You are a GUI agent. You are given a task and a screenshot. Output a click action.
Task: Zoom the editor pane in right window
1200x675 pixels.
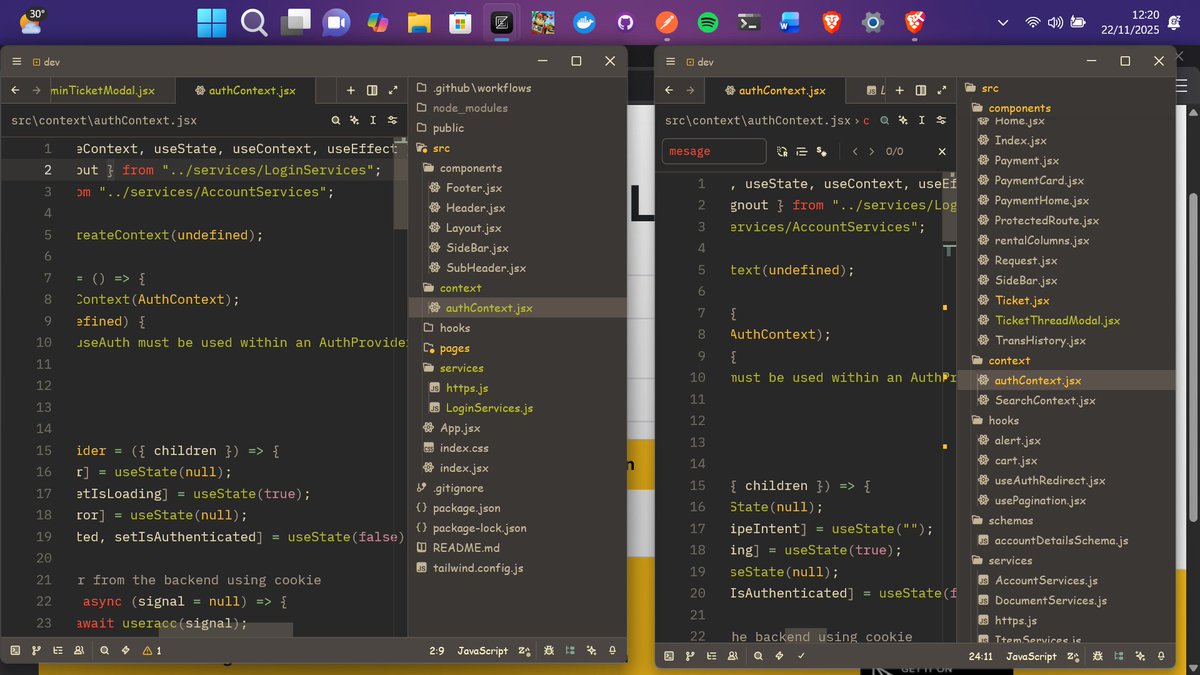942,90
